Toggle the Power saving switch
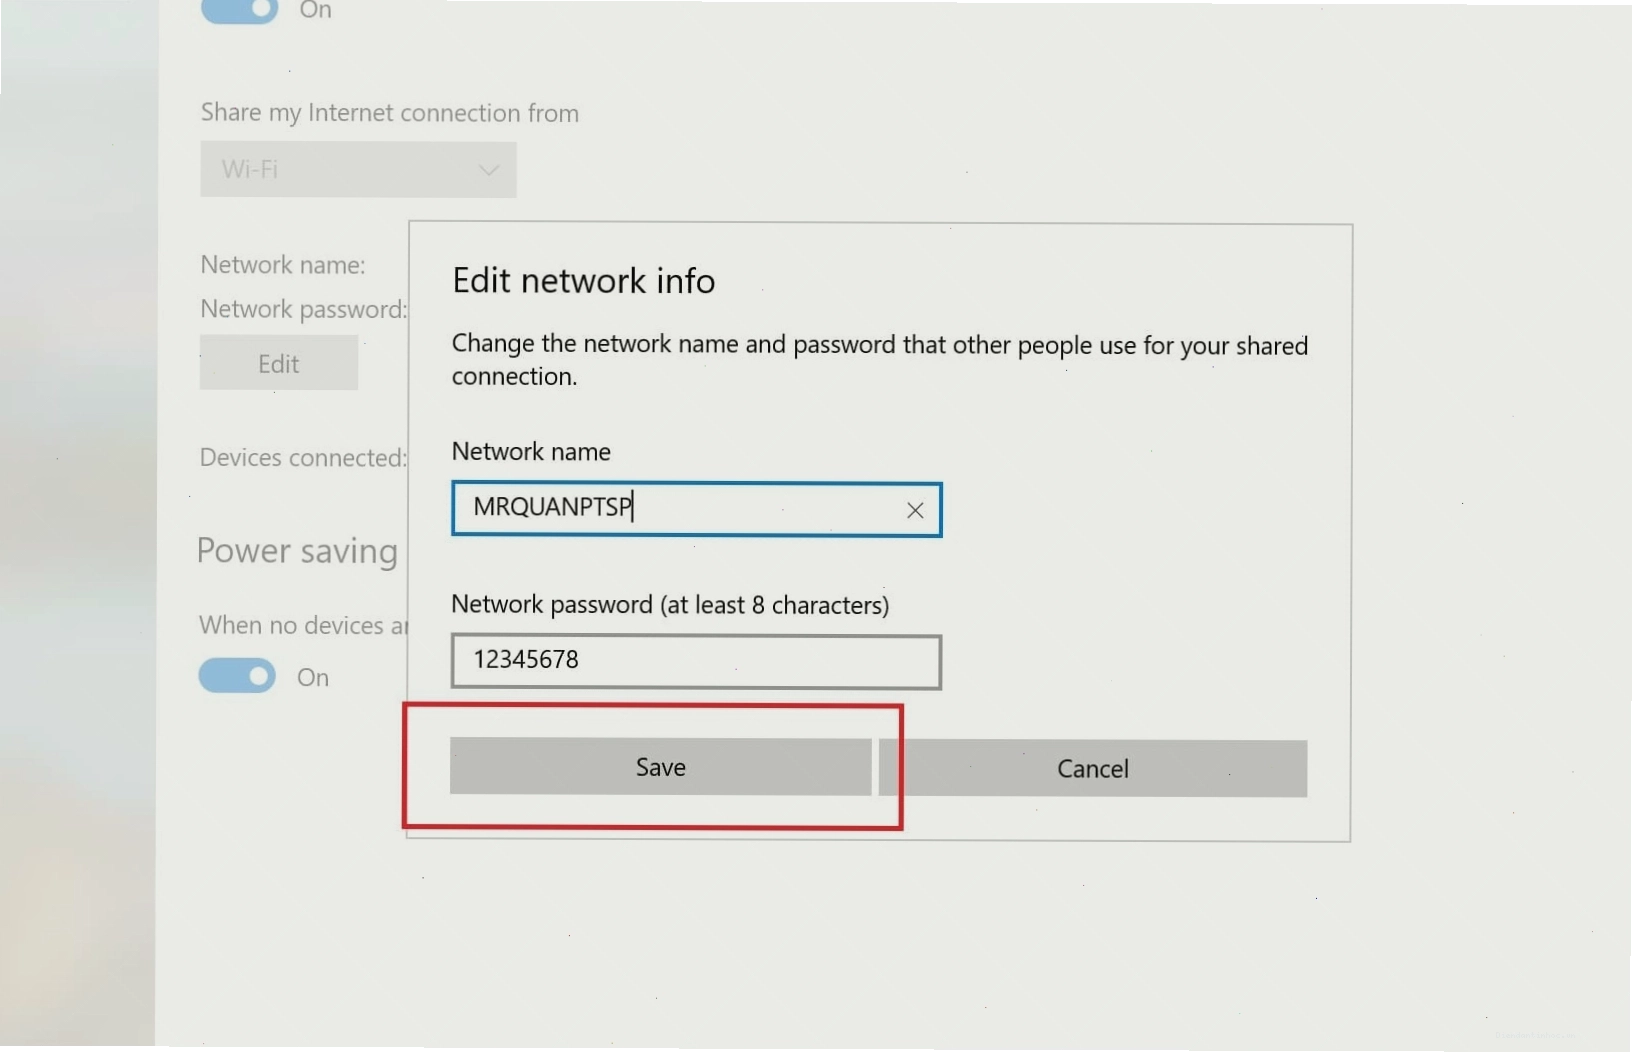The height and width of the screenshot is (1052, 1632). [x=237, y=676]
